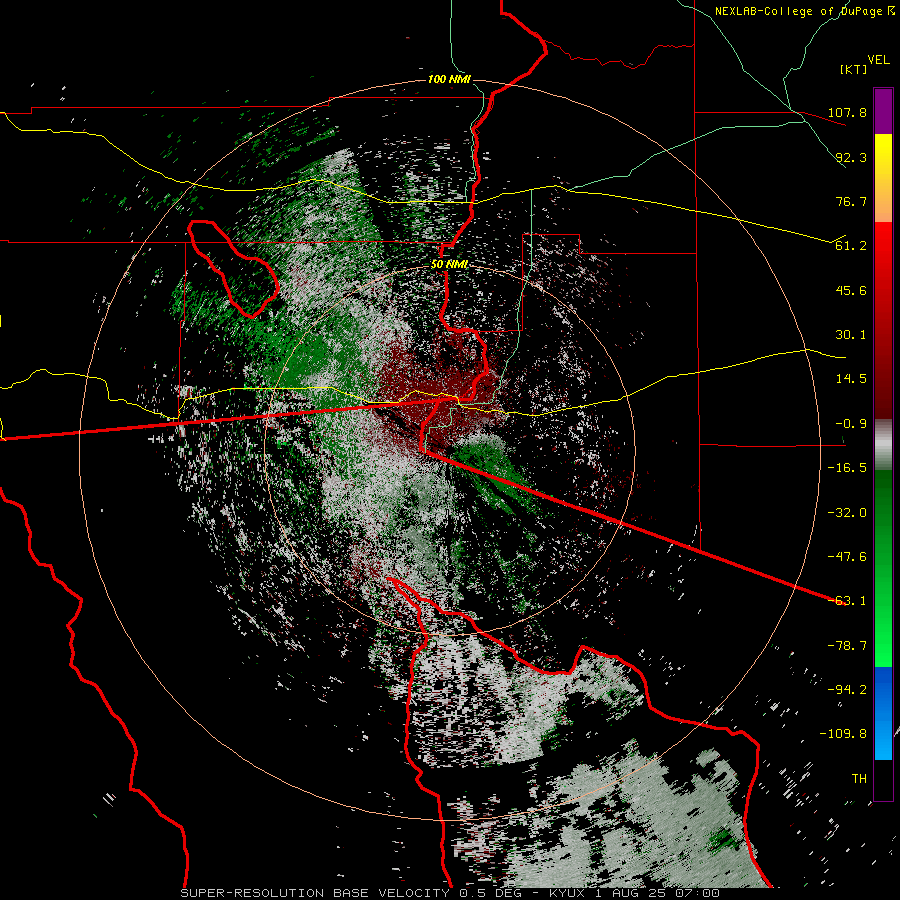Viewport: 900px width, 900px height.
Task: Click the TH legend label
Action: pos(859,779)
